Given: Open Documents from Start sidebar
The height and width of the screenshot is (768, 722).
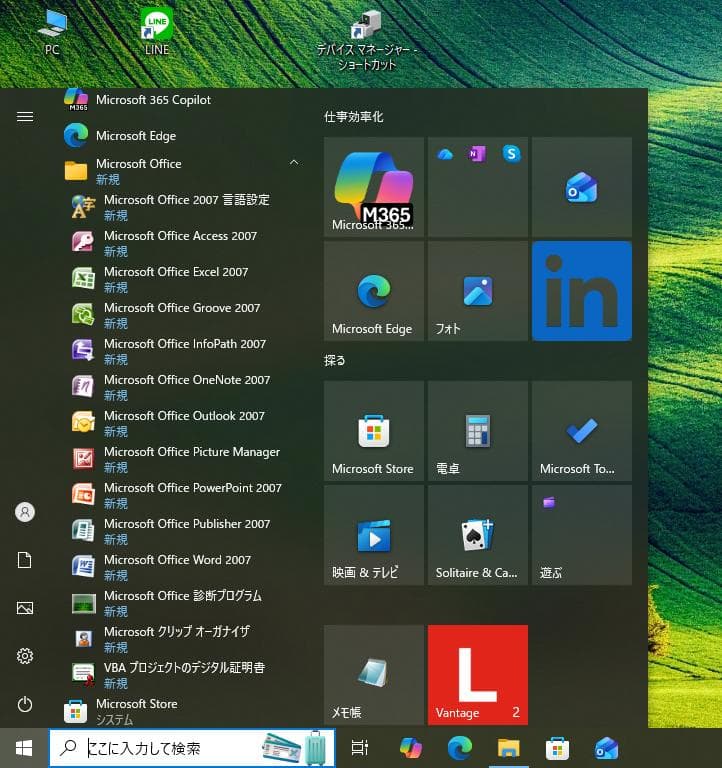Looking at the screenshot, I should coord(25,560).
